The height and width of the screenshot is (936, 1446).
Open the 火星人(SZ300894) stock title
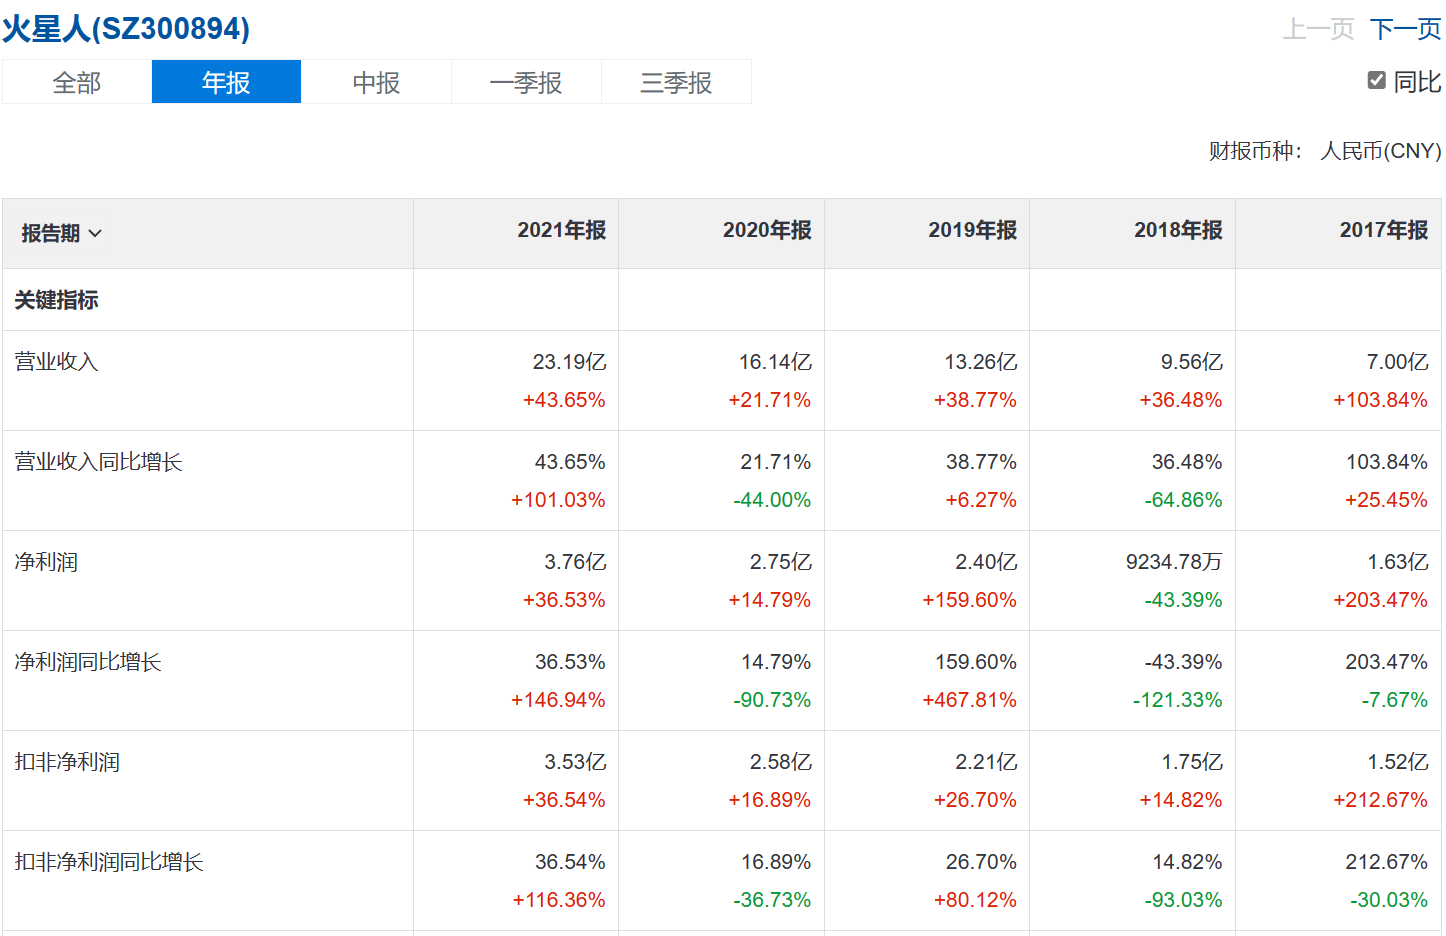click(126, 28)
